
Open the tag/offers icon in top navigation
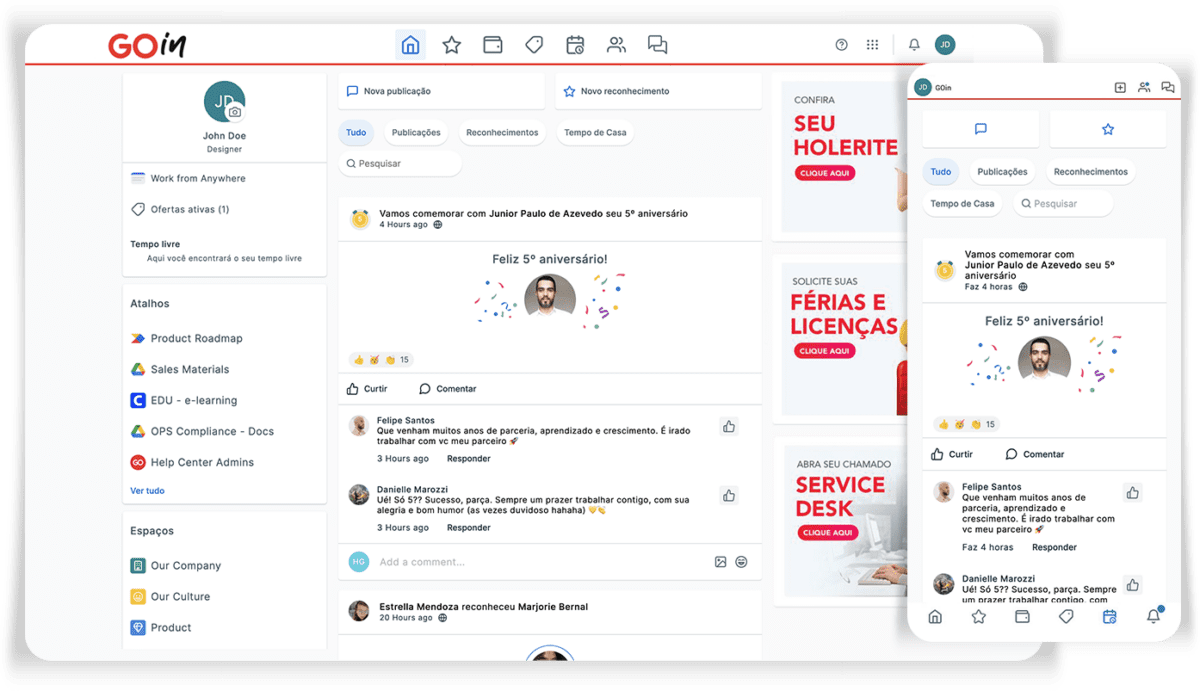(x=533, y=44)
